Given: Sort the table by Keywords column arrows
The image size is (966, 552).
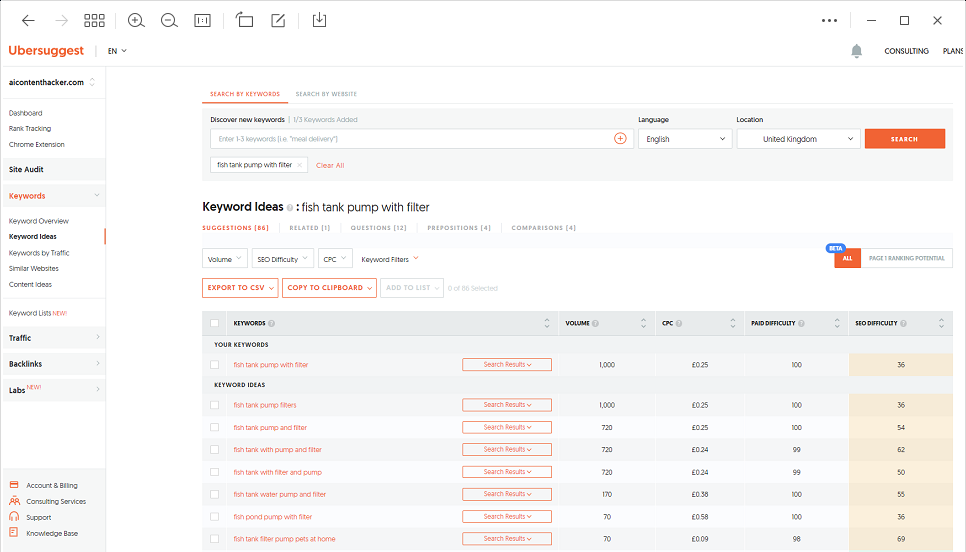Looking at the screenshot, I should click(x=546, y=323).
